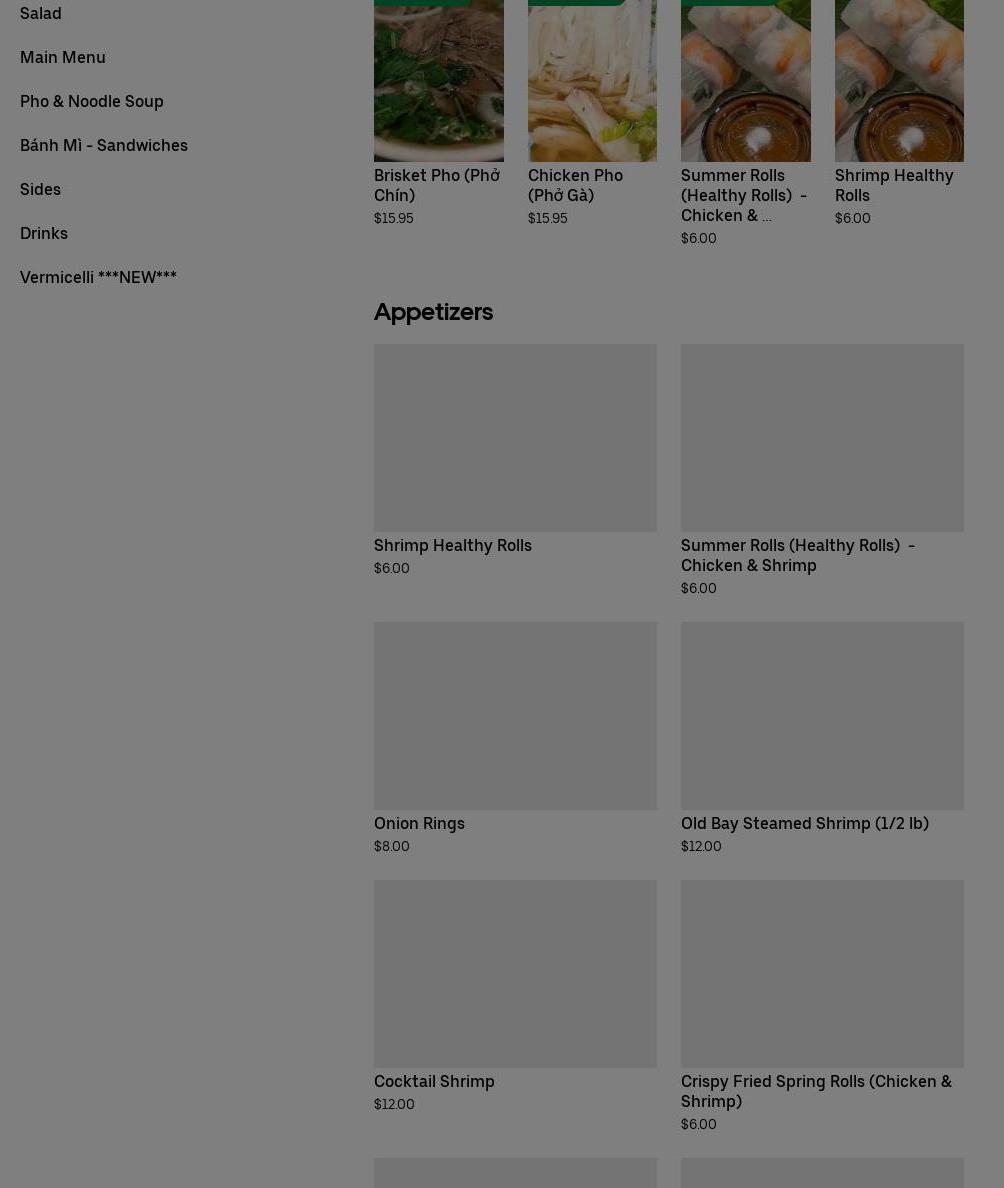This screenshot has width=1004, height=1188.
Task: Open Bánh Mì - Sandwiches category
Action: click(x=103, y=145)
